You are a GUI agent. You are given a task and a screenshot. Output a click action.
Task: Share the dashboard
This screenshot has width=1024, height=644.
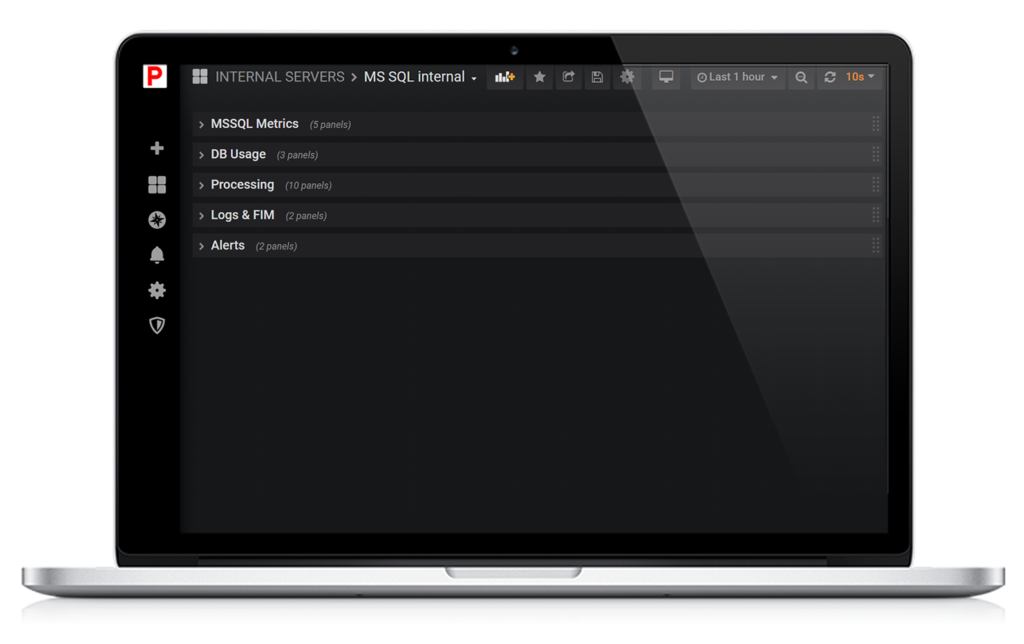[x=568, y=77]
